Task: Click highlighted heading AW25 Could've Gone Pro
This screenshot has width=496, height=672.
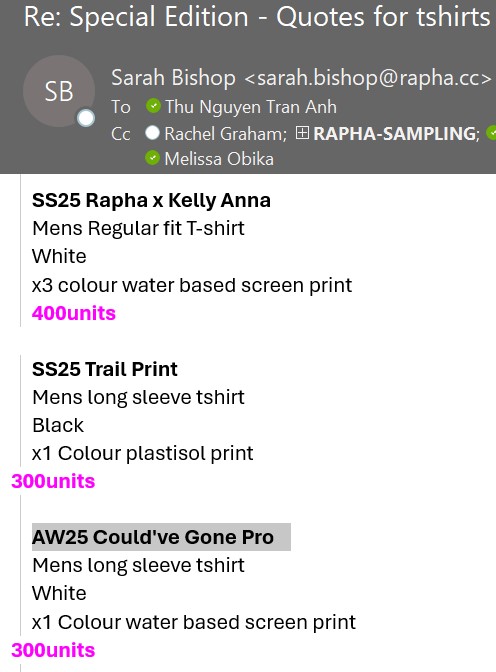Action: 153,537
